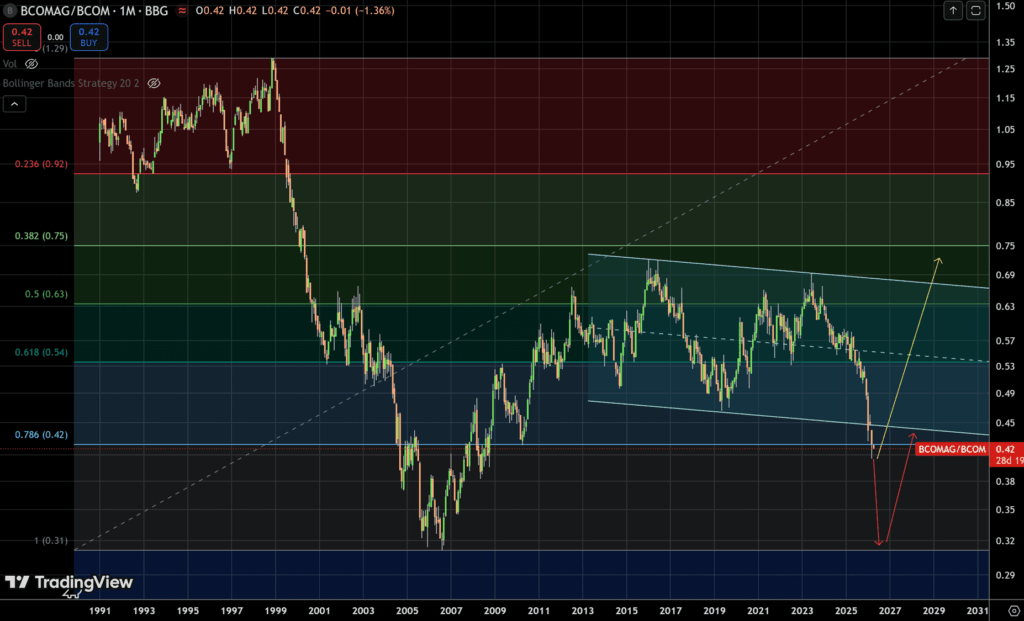This screenshot has height=621, width=1024.
Task: Click the up-arrow publish button
Action: click(x=953, y=10)
